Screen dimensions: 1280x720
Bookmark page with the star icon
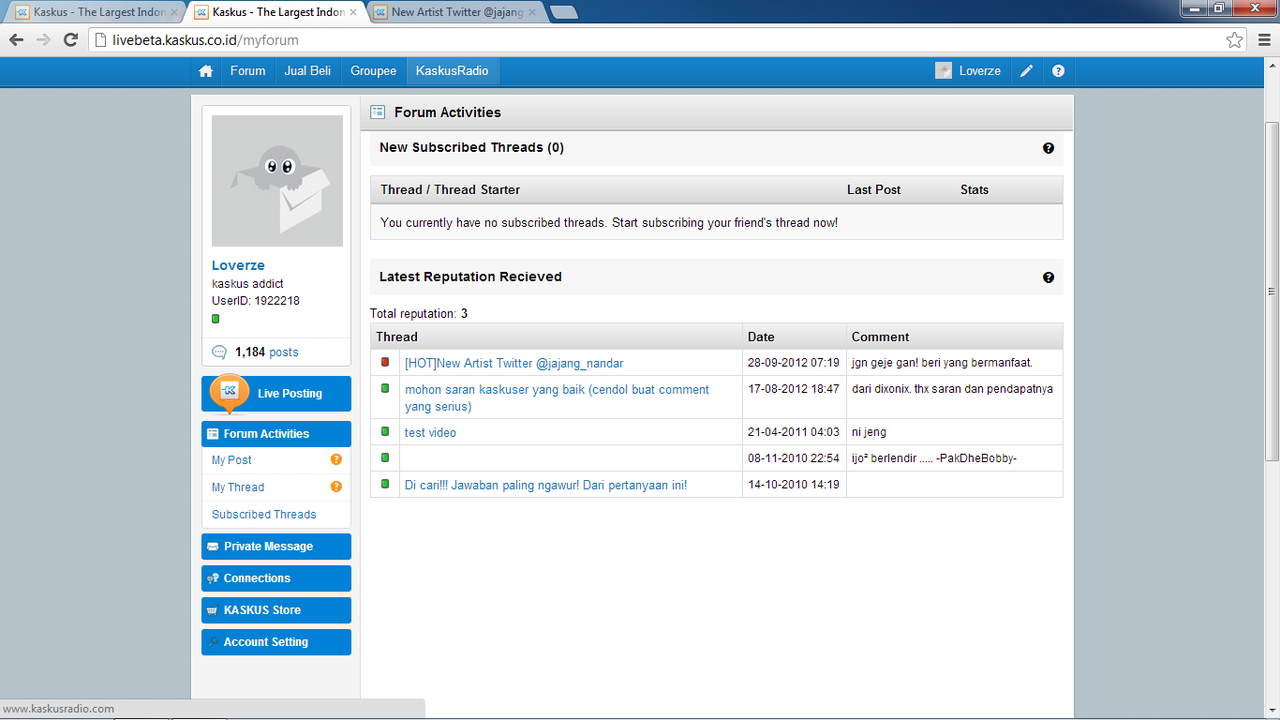pos(1235,40)
